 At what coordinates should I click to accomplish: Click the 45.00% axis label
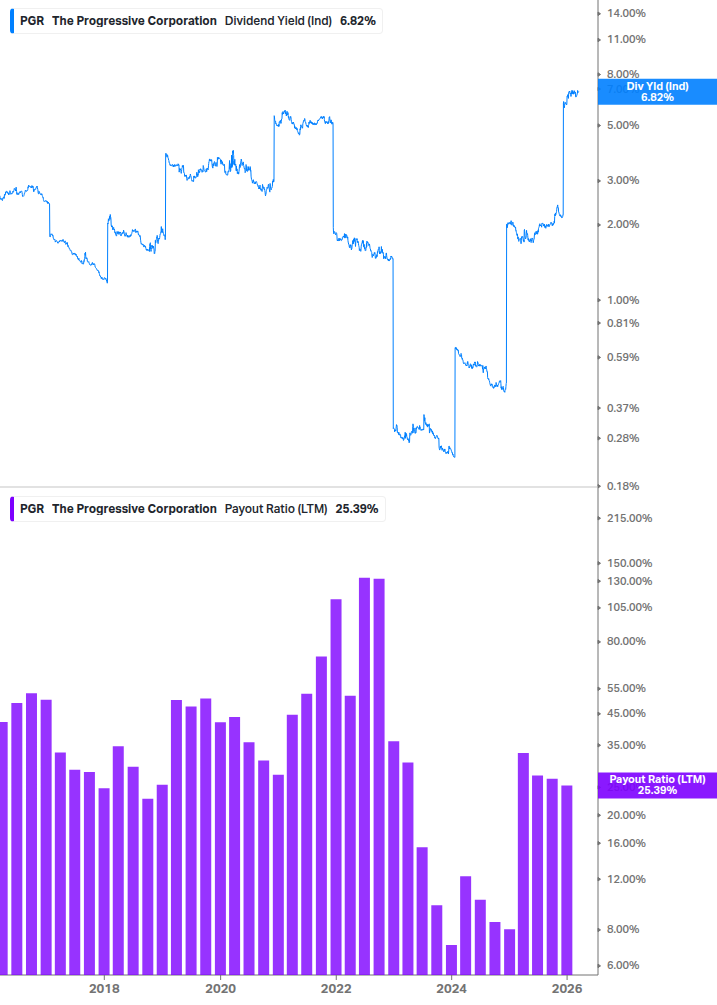pos(626,713)
